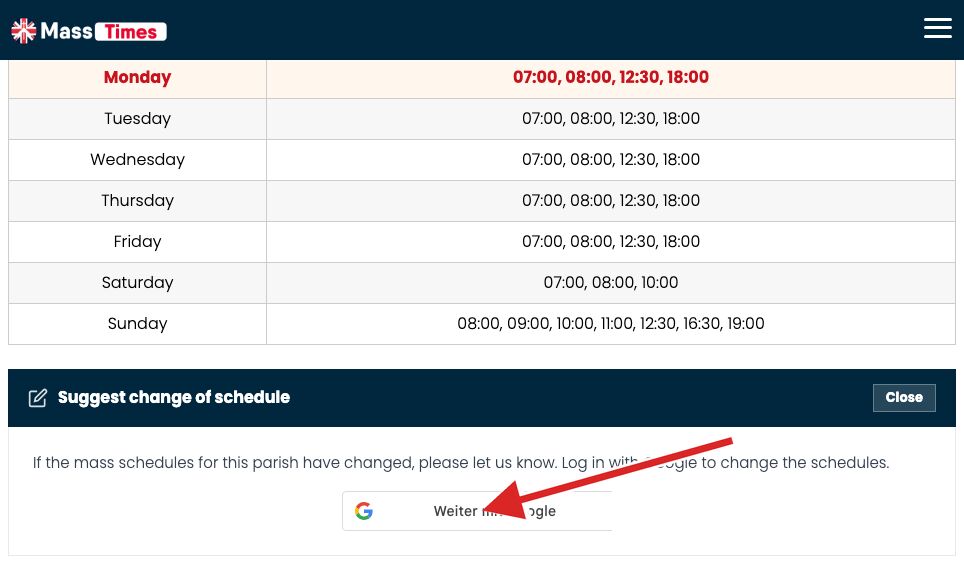The width and height of the screenshot is (964, 564).
Task: Click the Sunday day cell
Action: coord(137,324)
